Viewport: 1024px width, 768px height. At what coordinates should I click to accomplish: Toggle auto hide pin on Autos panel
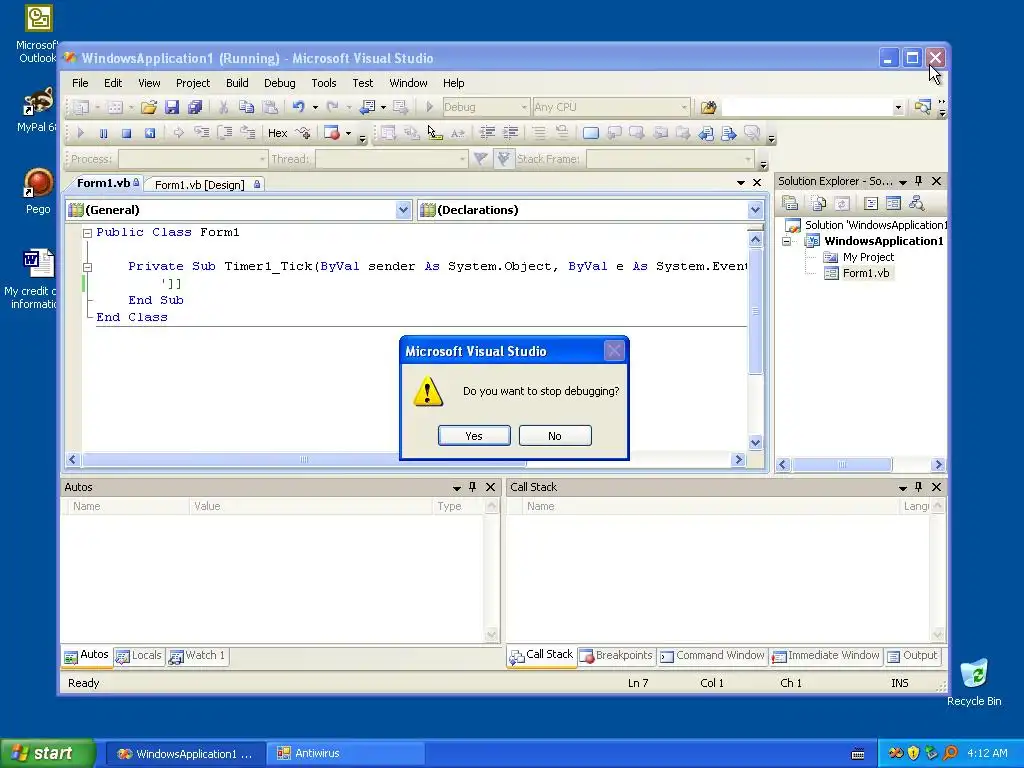click(x=473, y=487)
